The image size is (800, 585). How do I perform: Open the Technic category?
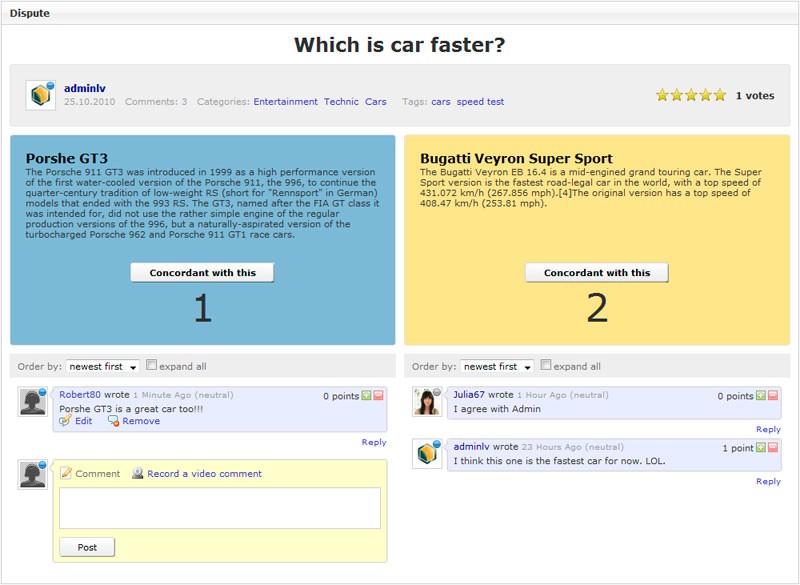click(x=341, y=101)
